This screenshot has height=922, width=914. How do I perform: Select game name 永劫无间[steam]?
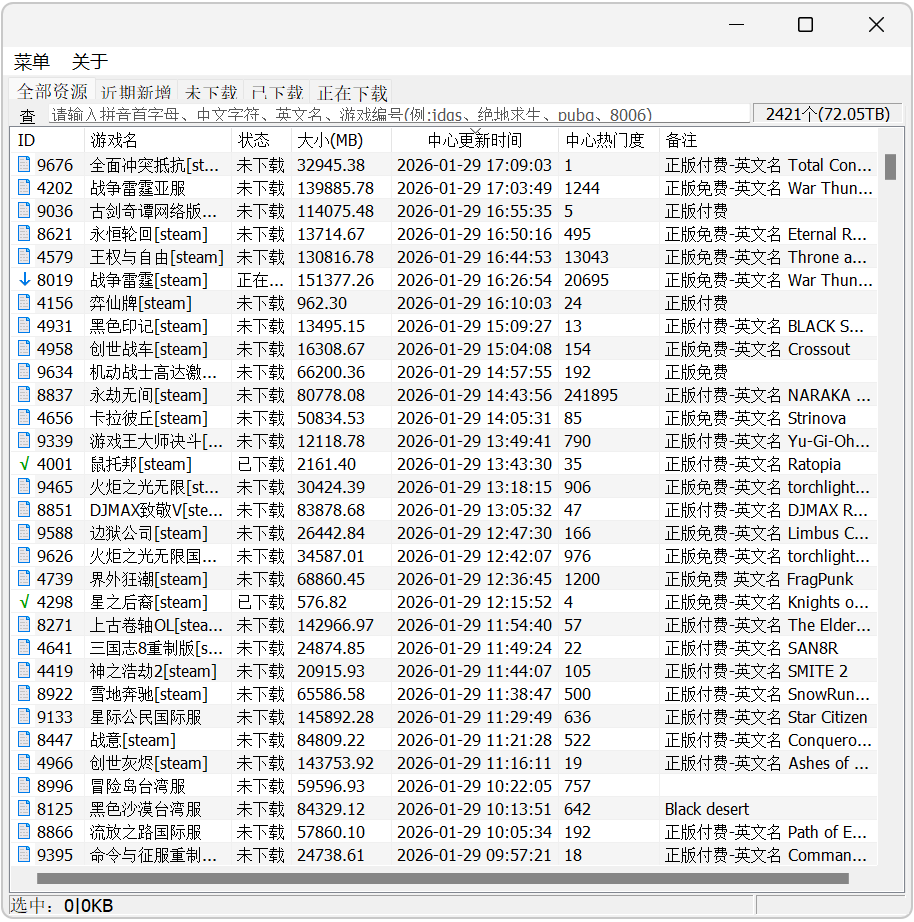pyautogui.click(x=148, y=395)
